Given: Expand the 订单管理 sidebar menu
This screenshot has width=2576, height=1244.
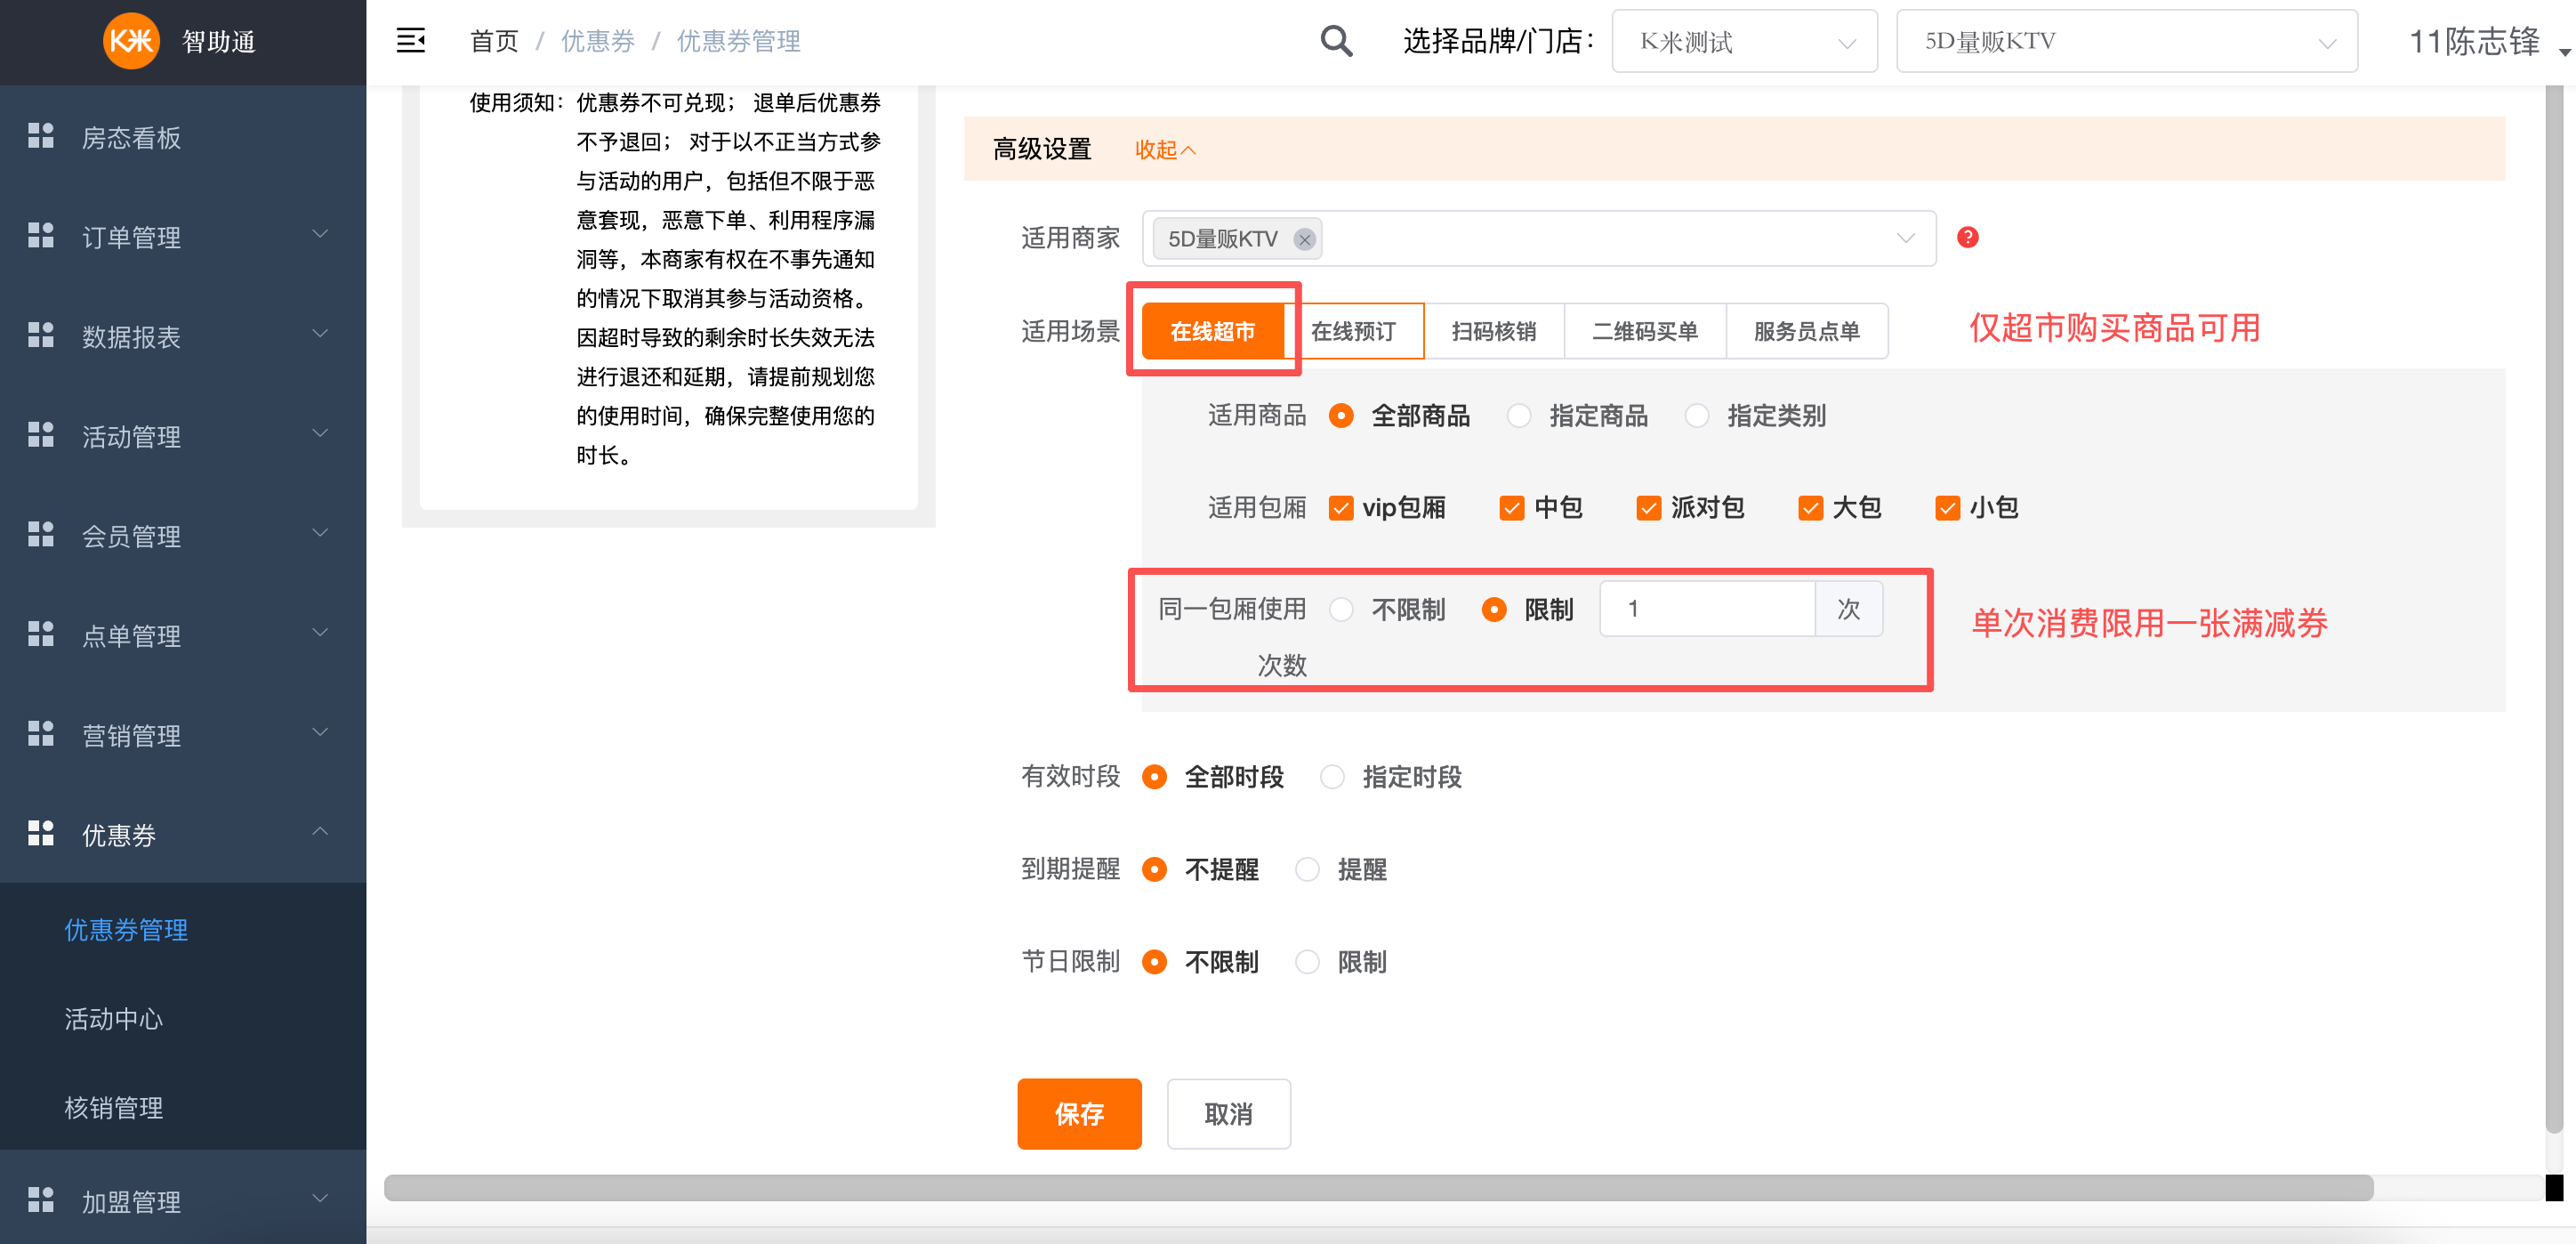Looking at the screenshot, I should [183, 236].
